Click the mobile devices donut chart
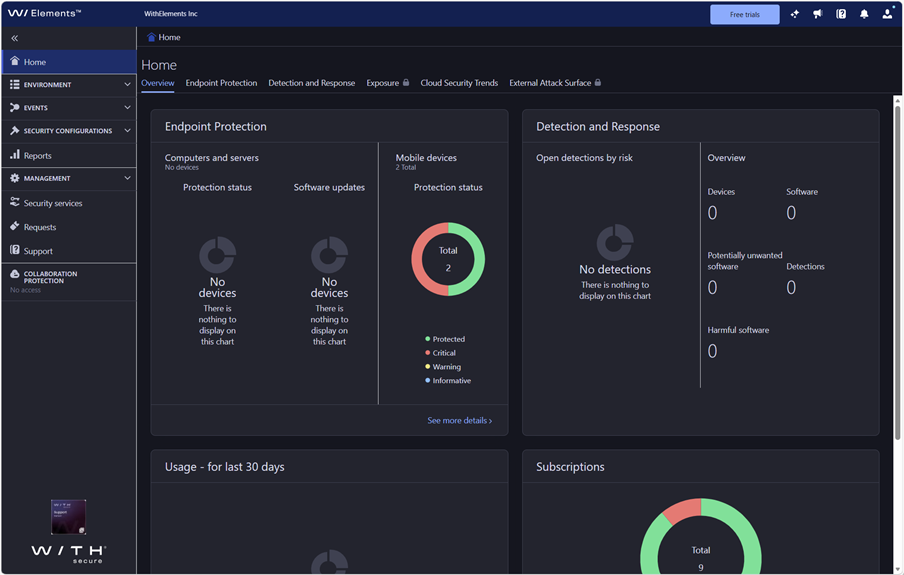904x575 pixels. pos(448,259)
